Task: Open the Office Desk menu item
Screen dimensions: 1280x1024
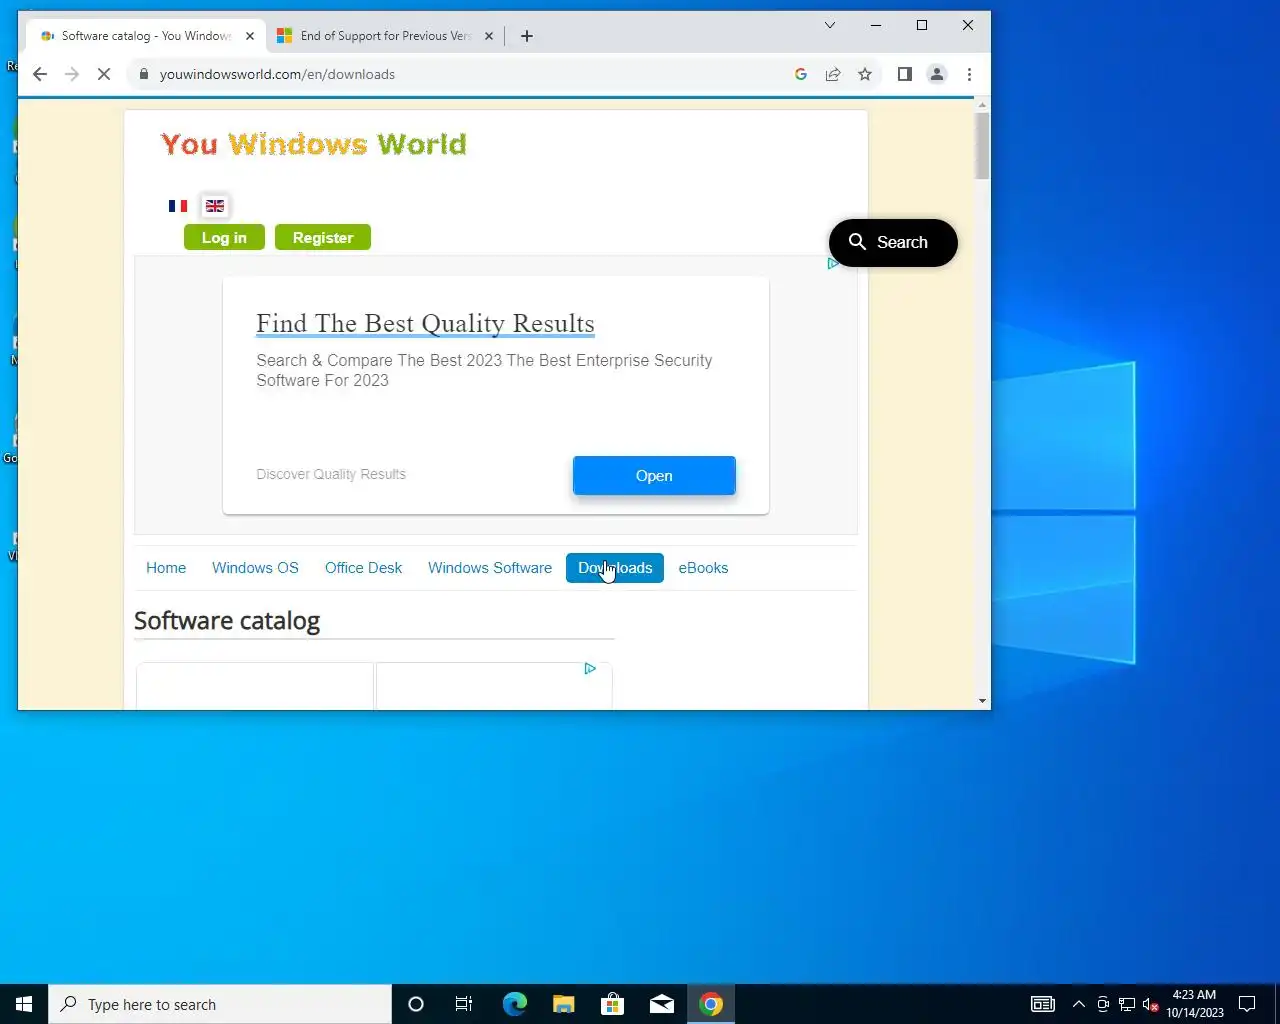Action: tap(363, 568)
